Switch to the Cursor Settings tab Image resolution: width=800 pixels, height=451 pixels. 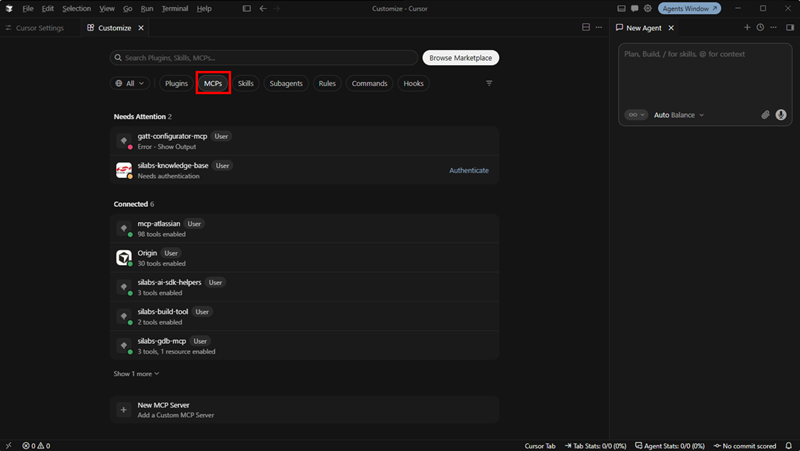click(40, 28)
